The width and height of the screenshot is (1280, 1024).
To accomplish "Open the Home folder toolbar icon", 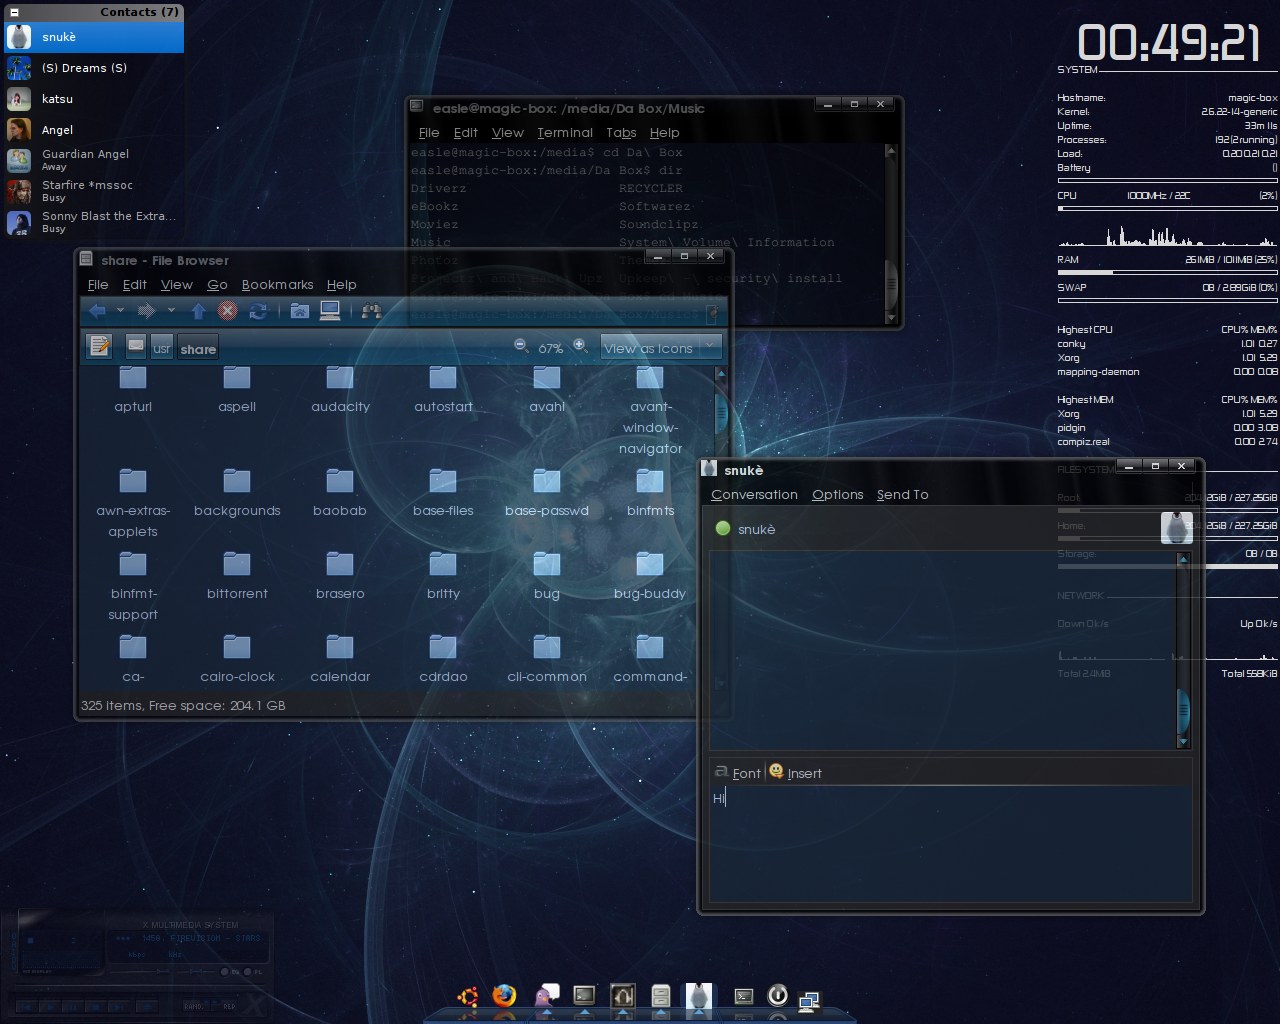I will (299, 311).
